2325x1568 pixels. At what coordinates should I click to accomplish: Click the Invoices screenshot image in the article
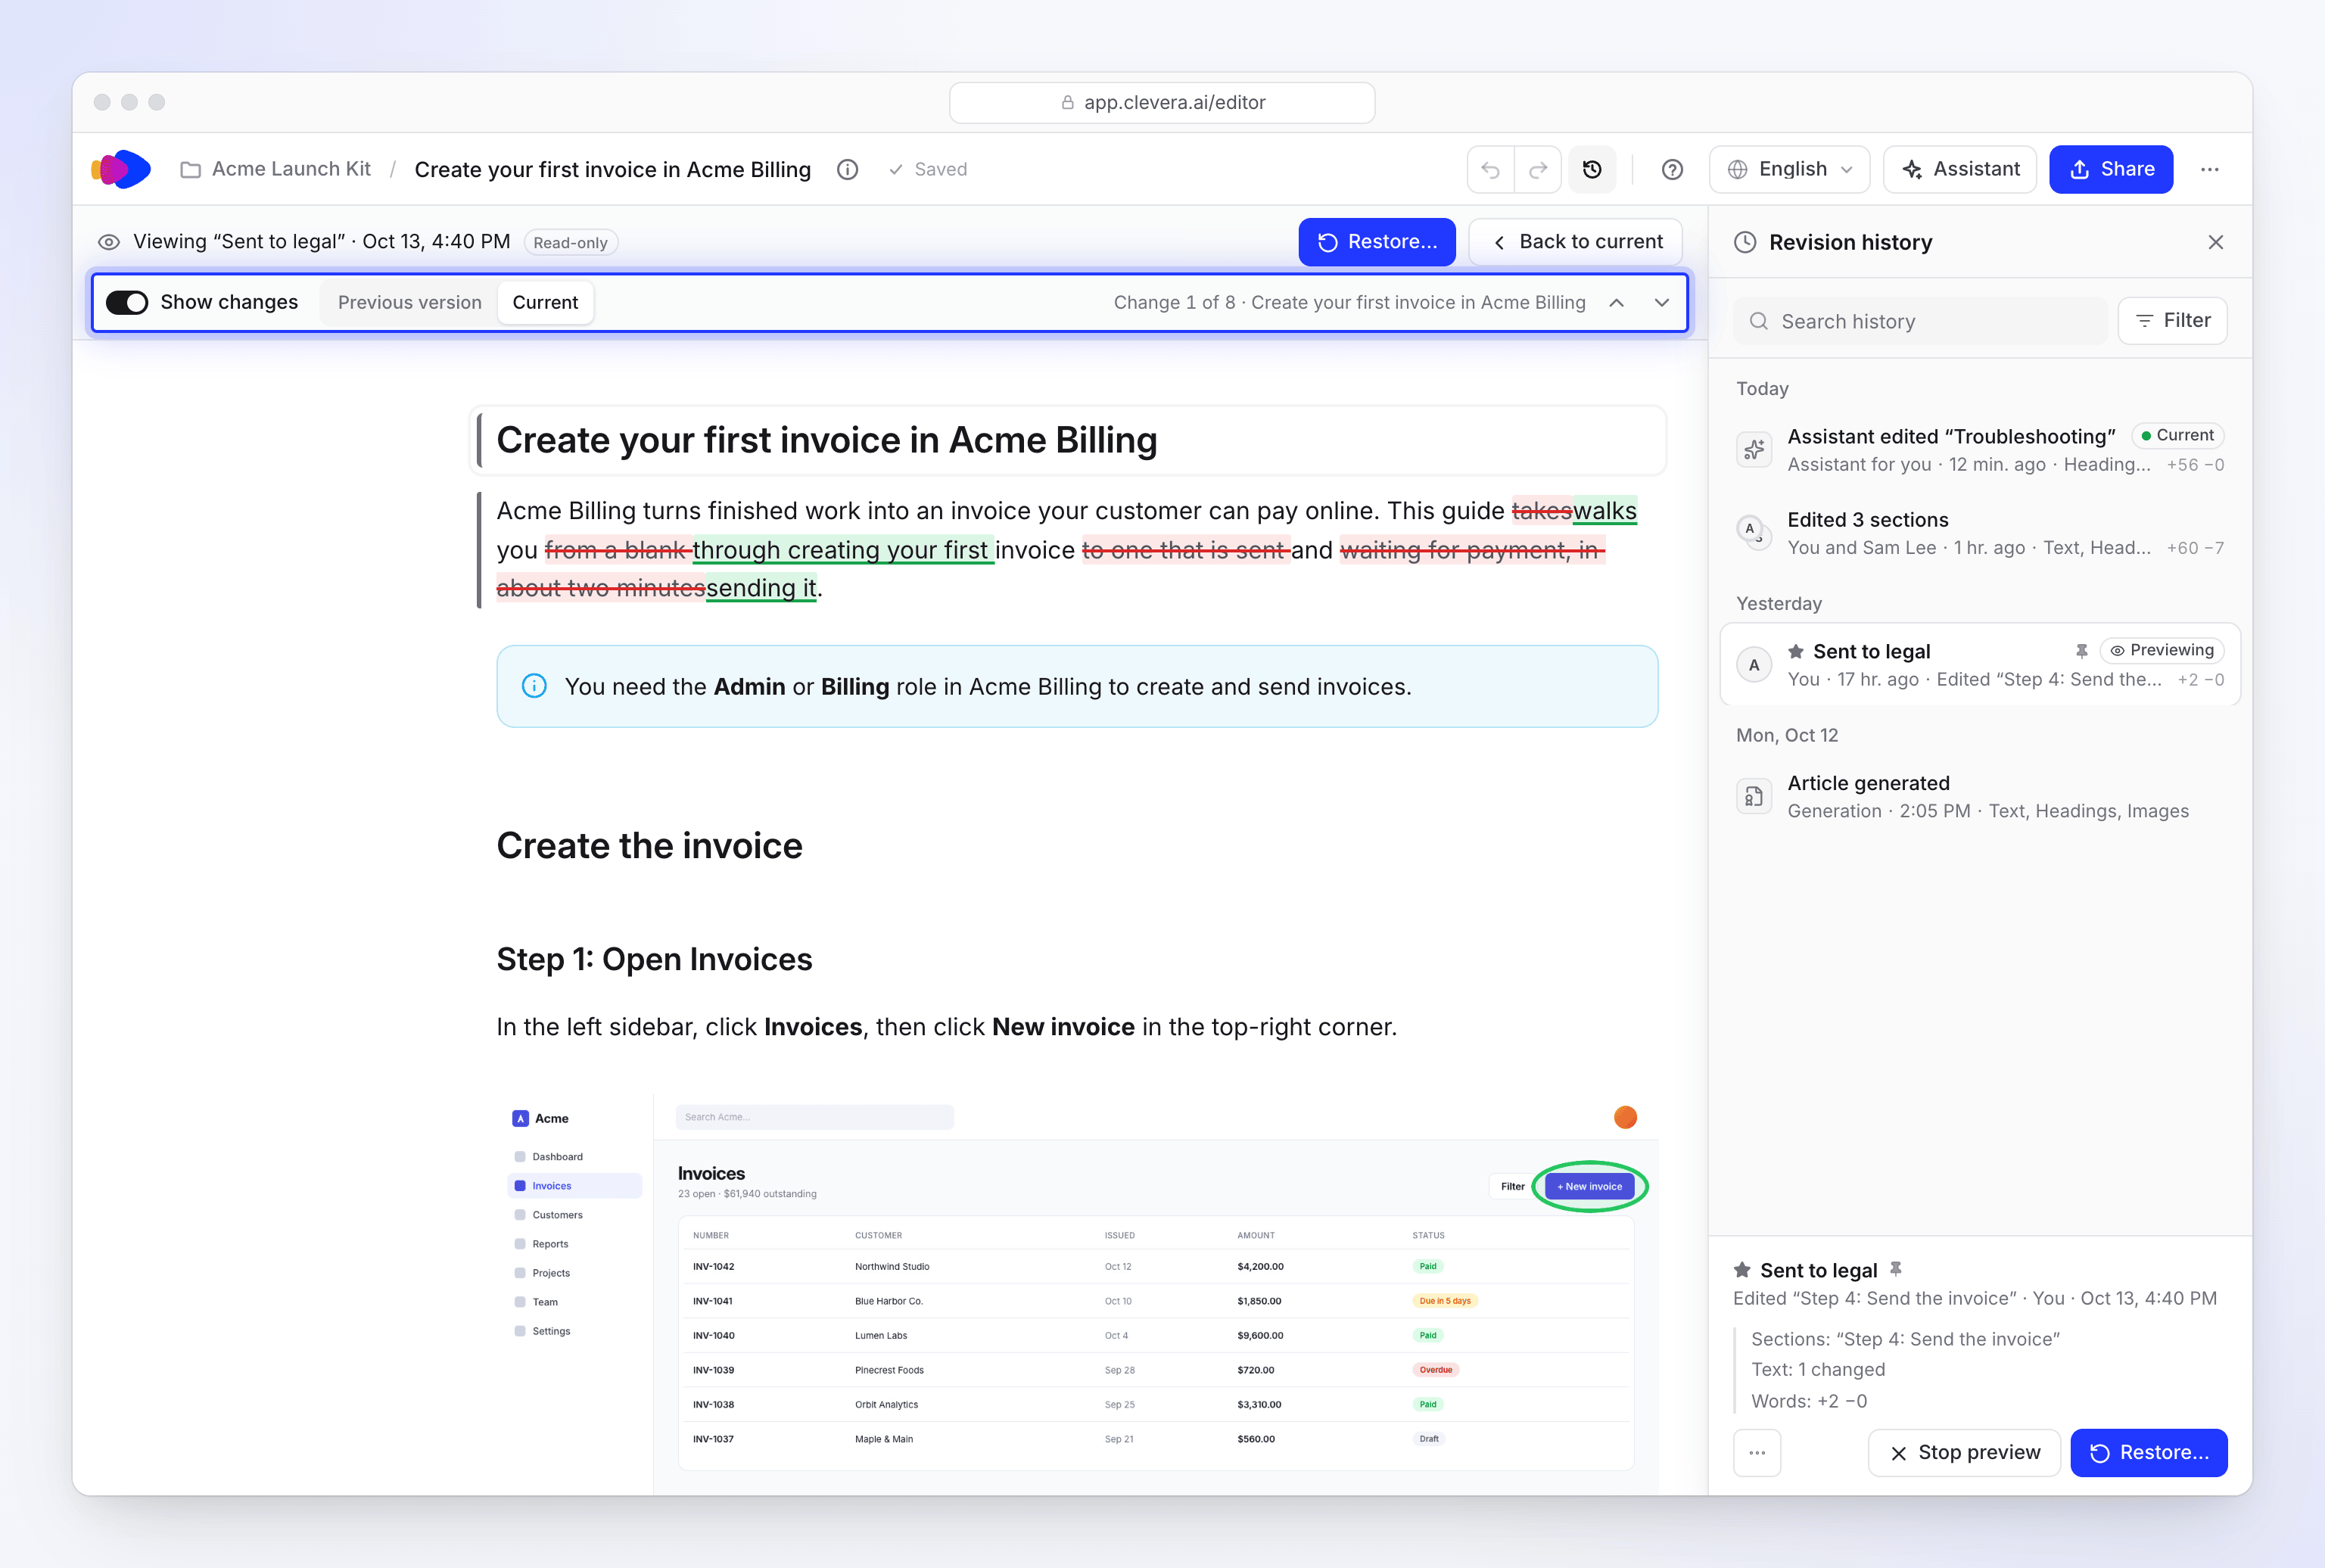(1078, 1295)
